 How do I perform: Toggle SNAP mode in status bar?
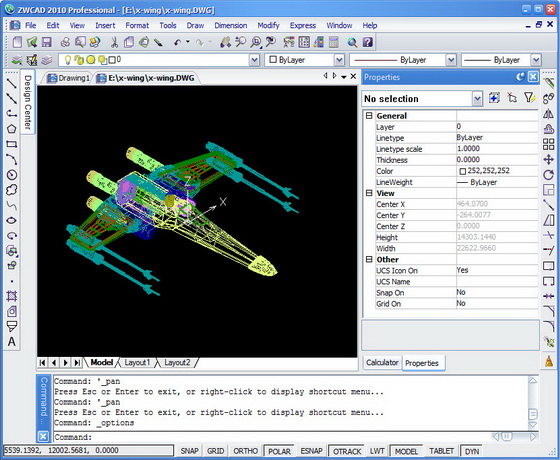pyautogui.click(x=189, y=451)
